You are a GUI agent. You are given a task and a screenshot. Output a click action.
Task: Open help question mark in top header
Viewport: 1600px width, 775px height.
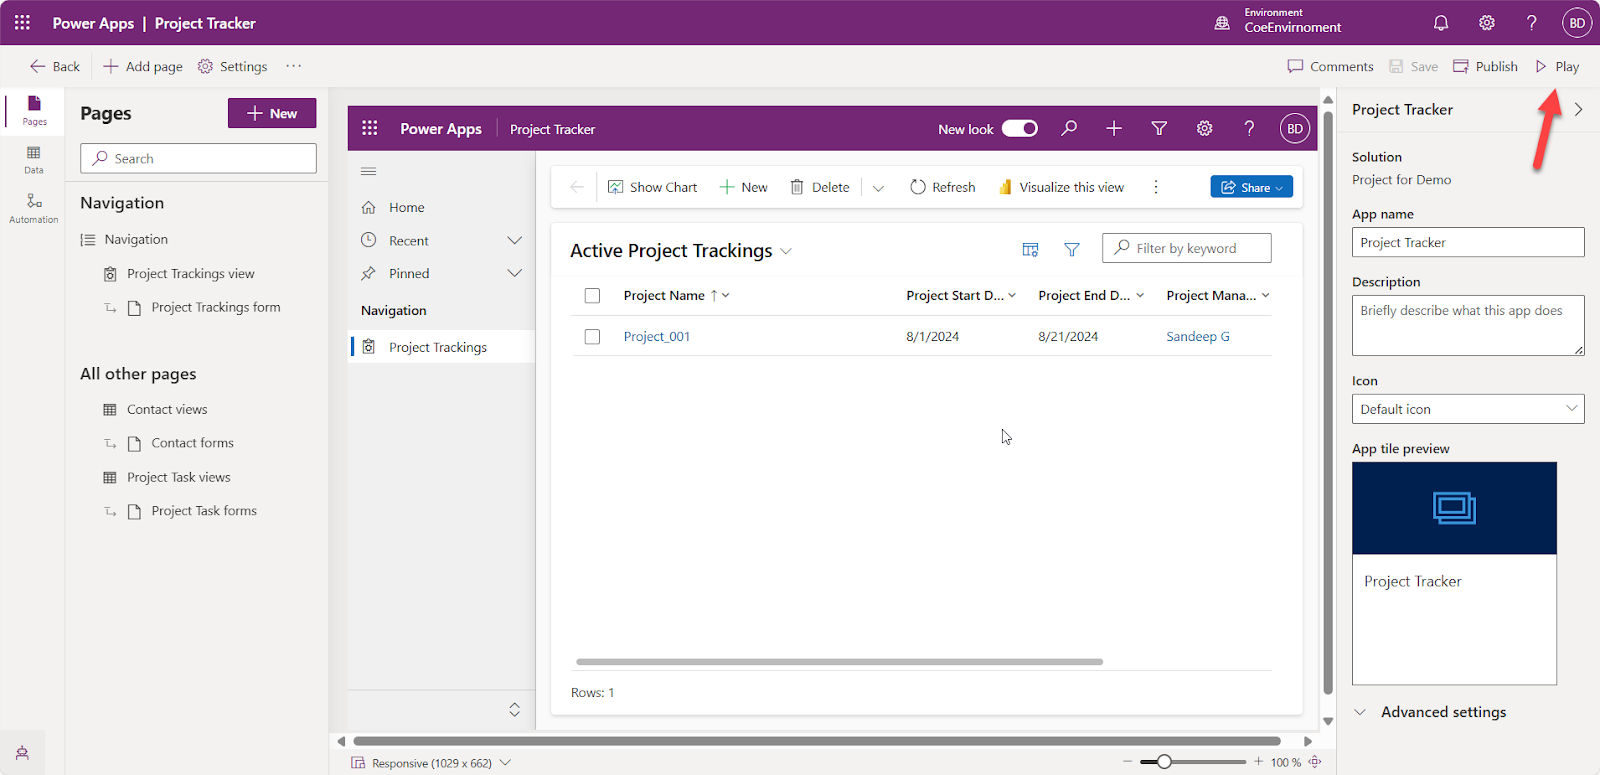point(1531,22)
